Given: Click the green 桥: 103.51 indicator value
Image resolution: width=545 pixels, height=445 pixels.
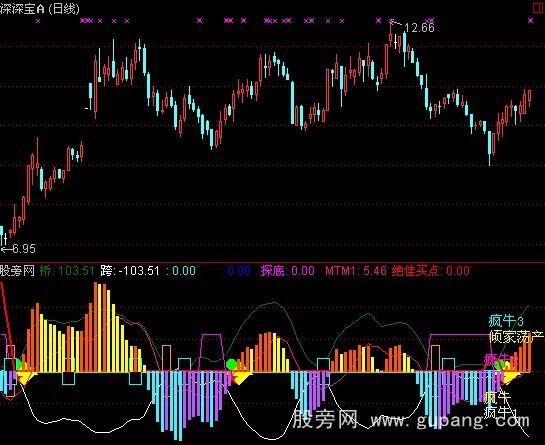Looking at the screenshot, I should (x=67, y=270).
